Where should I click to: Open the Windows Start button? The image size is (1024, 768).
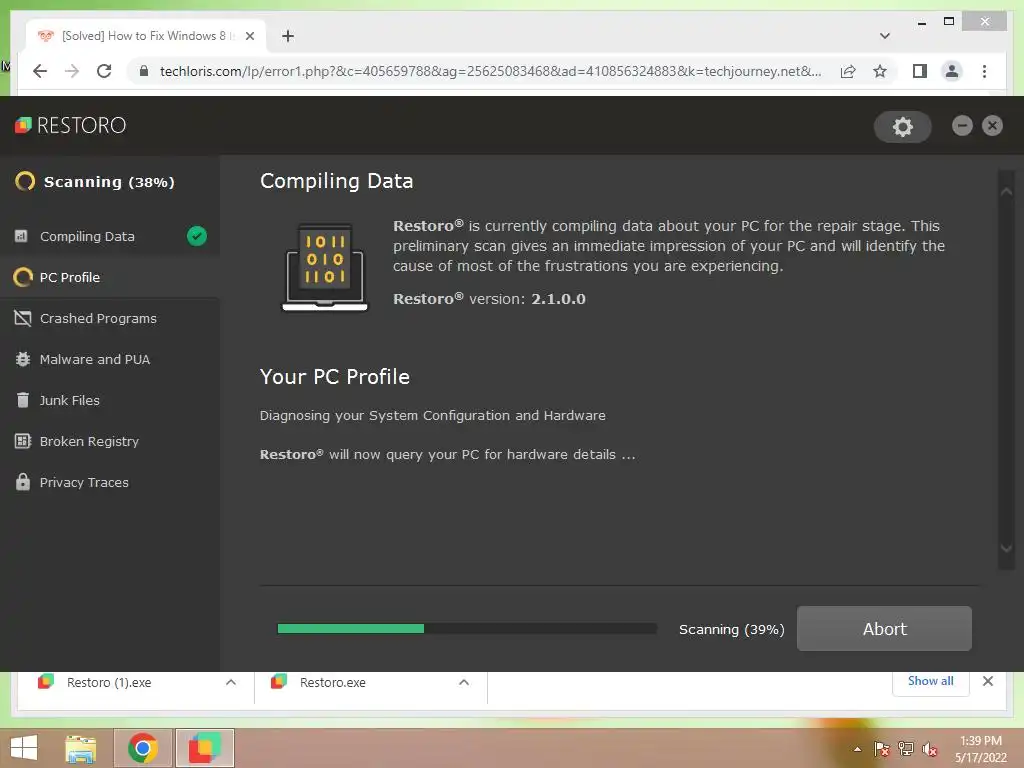click(24, 748)
